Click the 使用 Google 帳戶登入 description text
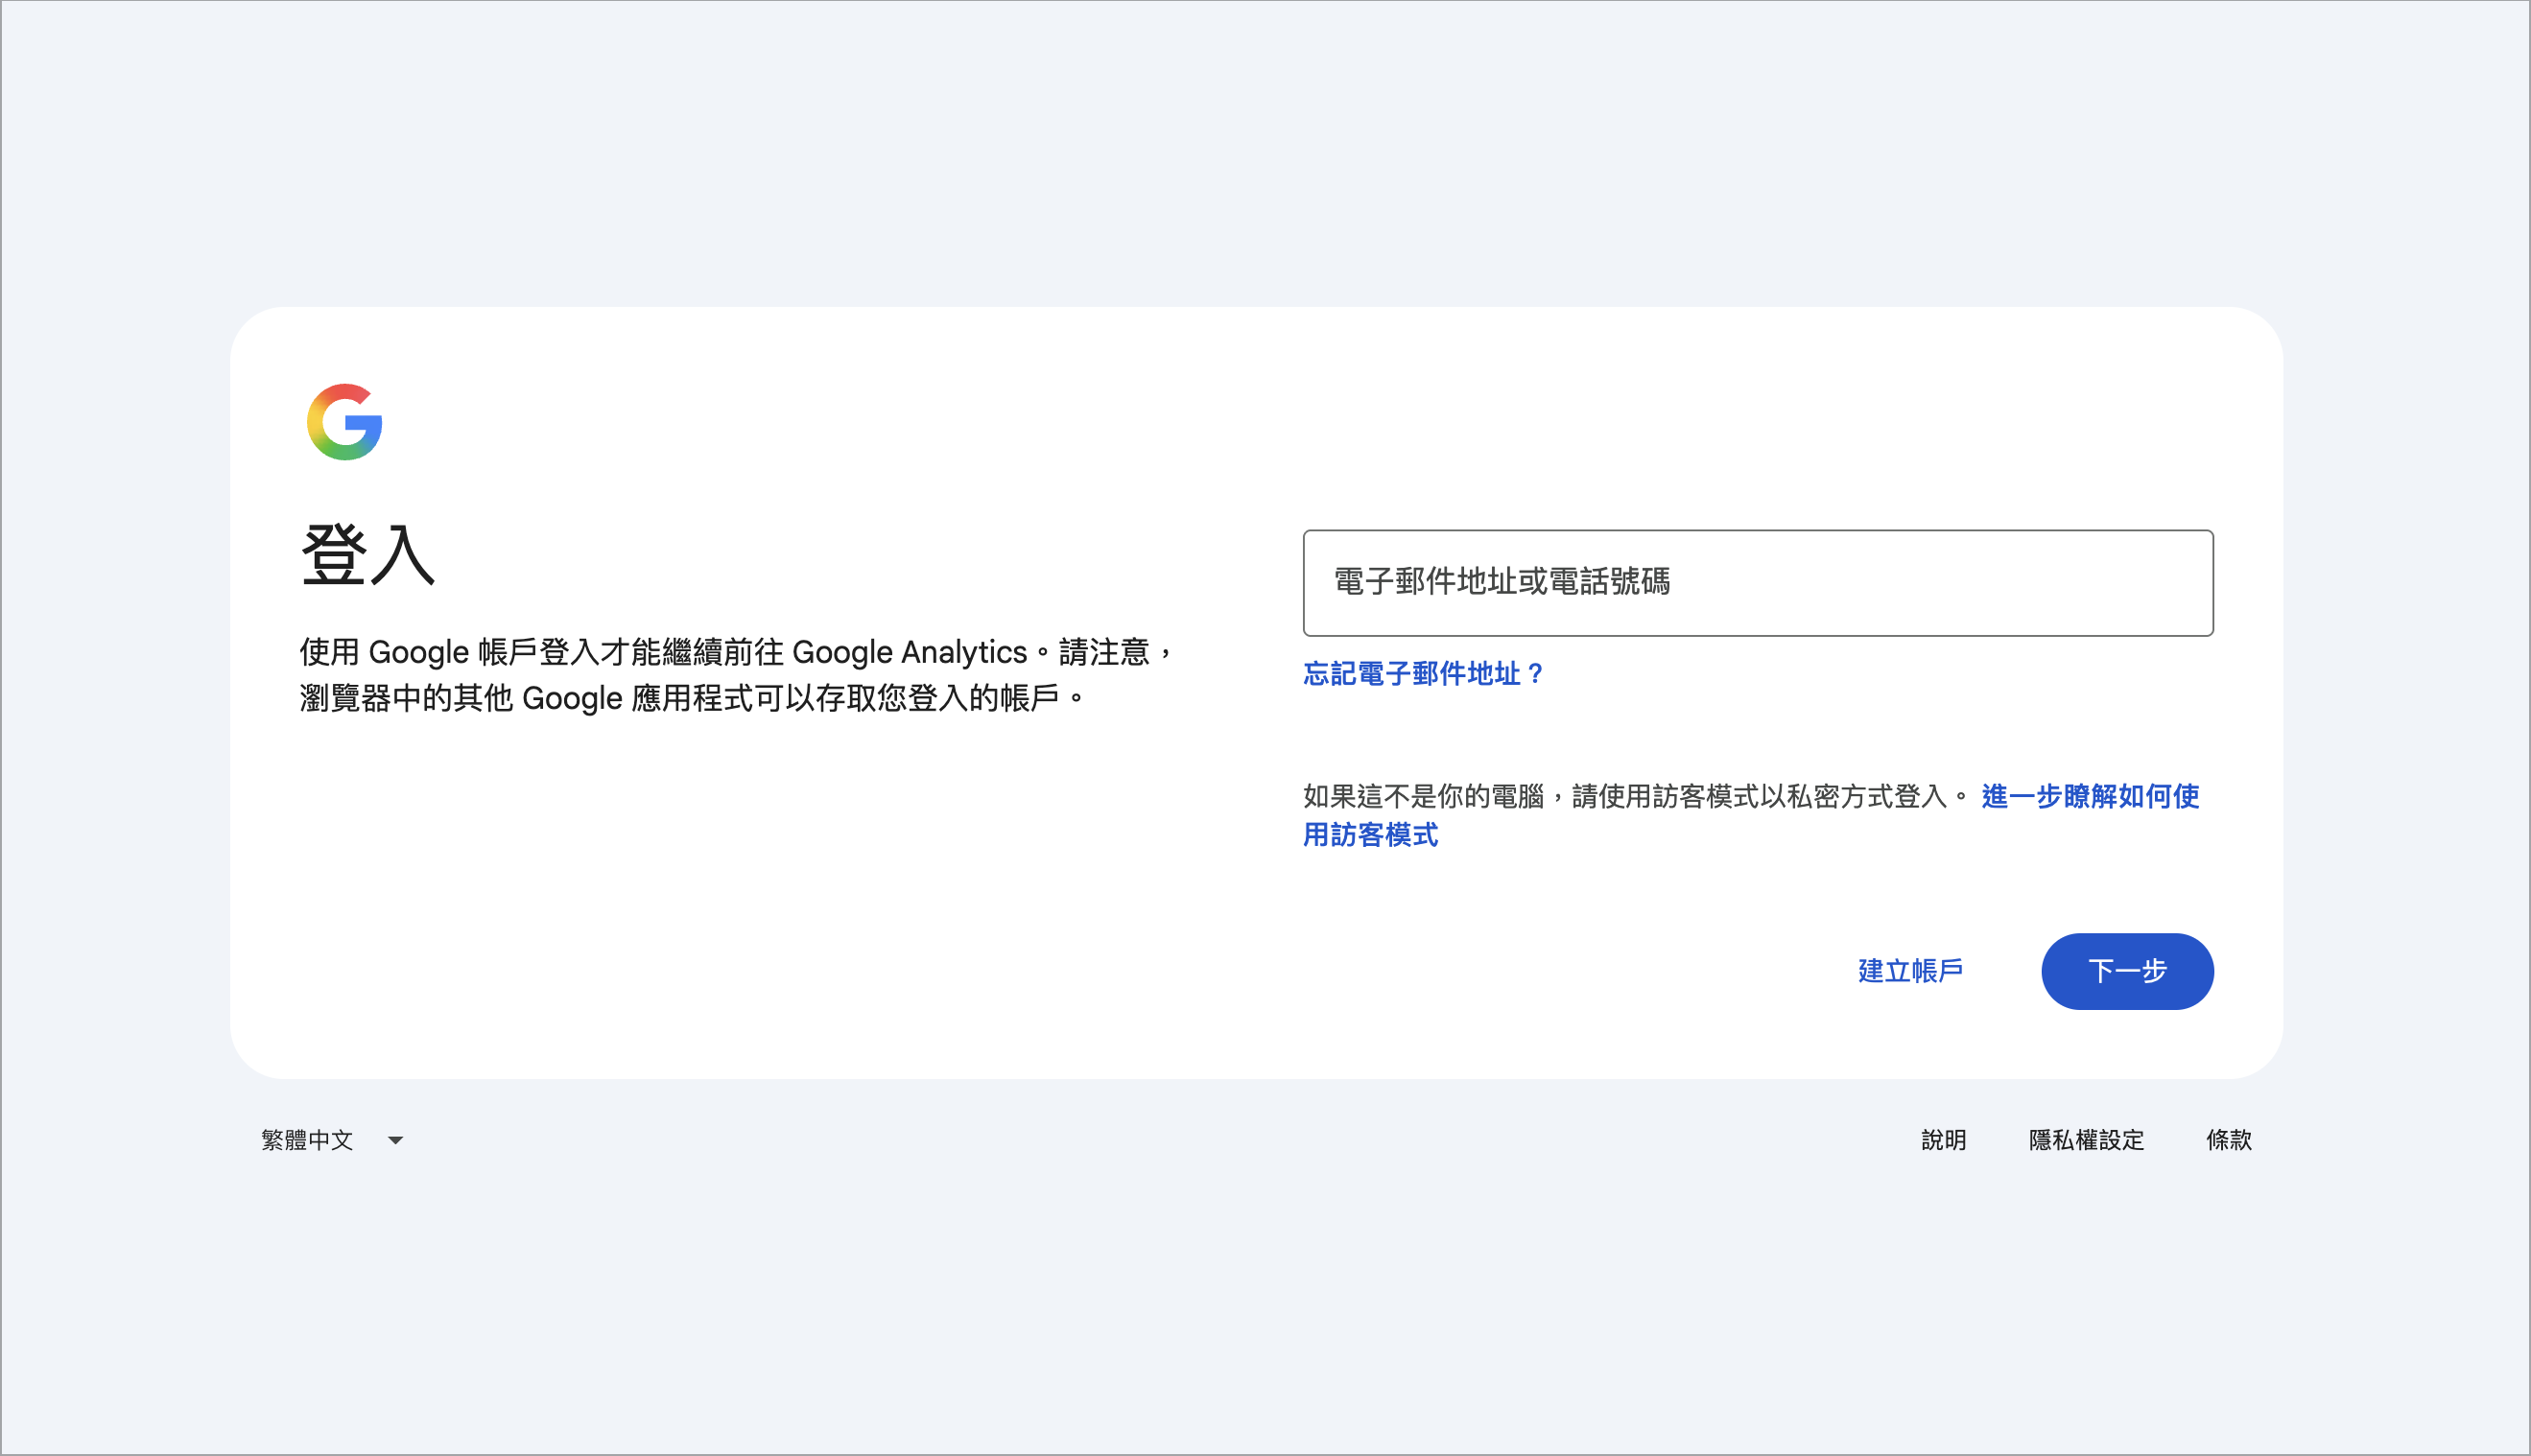This screenshot has width=2531, height=1456. coord(737,675)
